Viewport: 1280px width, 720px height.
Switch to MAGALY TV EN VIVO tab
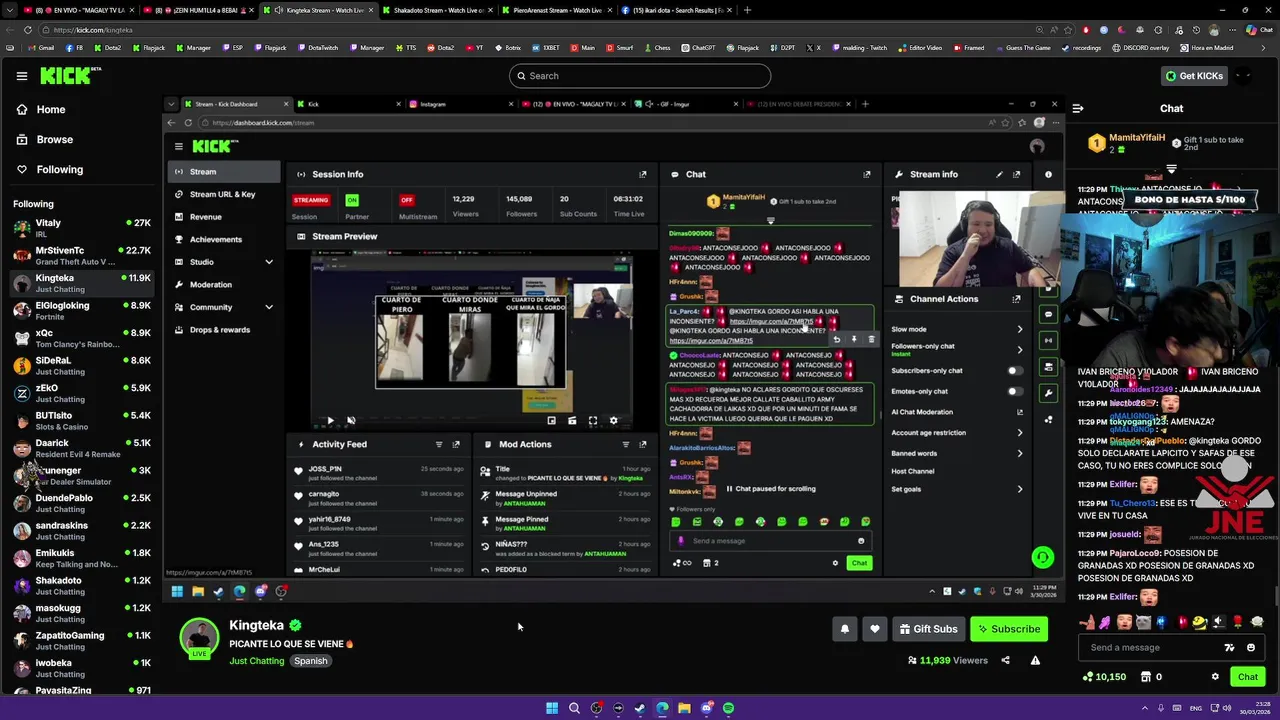[x=78, y=10]
